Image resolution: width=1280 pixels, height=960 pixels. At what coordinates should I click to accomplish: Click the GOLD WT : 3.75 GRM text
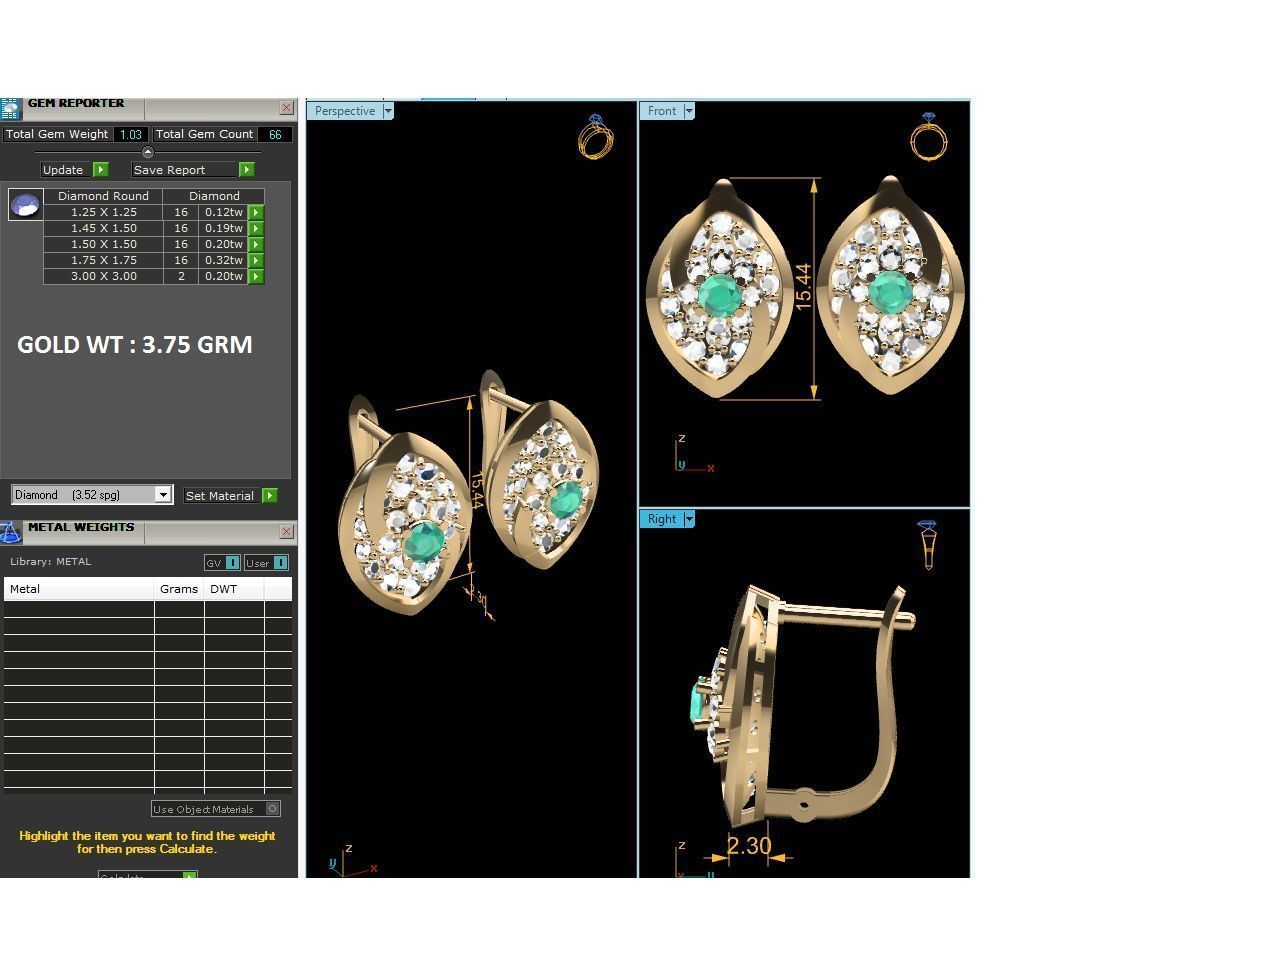pos(135,344)
